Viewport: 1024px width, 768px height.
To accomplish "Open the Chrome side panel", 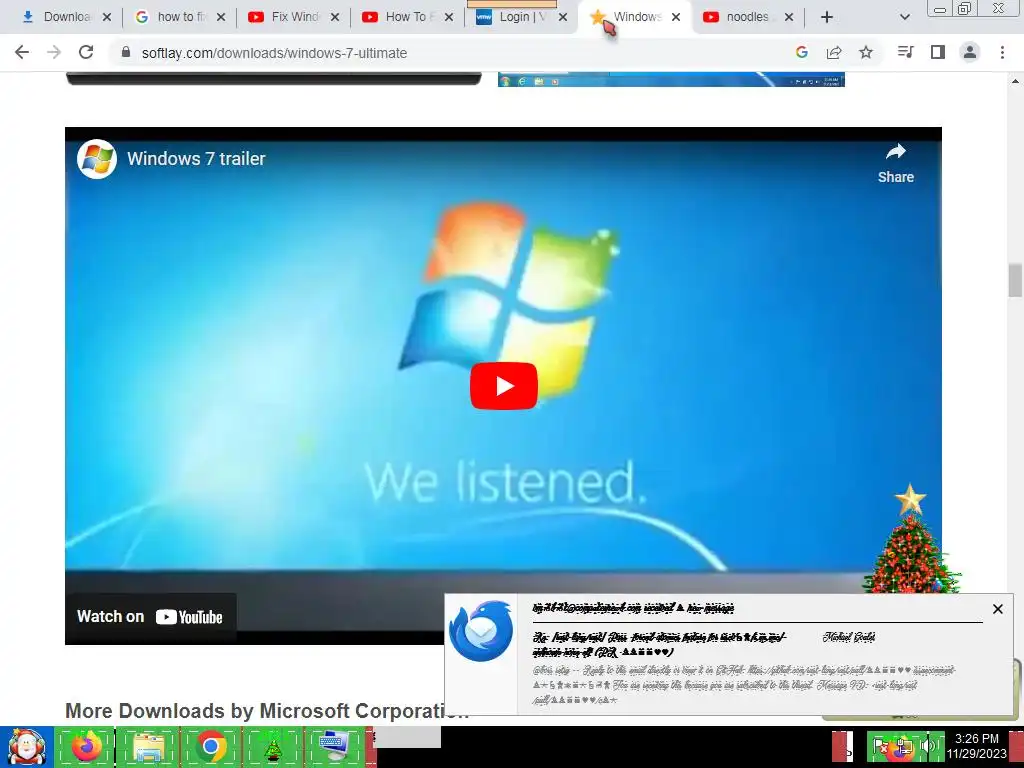I will pos(938,52).
